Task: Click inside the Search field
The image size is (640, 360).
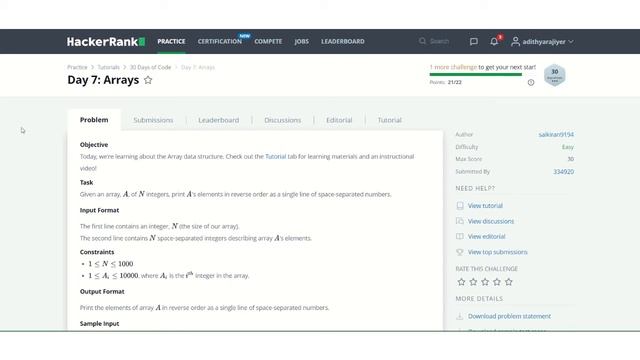Action: pyautogui.click(x=440, y=41)
